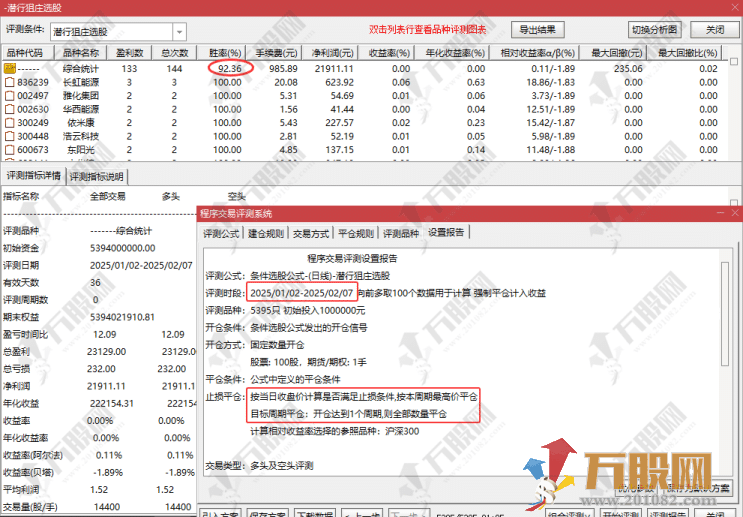The height and width of the screenshot is (517, 743).
Task: Switch to the 评测指标详情 tab
Action: click(x=33, y=176)
